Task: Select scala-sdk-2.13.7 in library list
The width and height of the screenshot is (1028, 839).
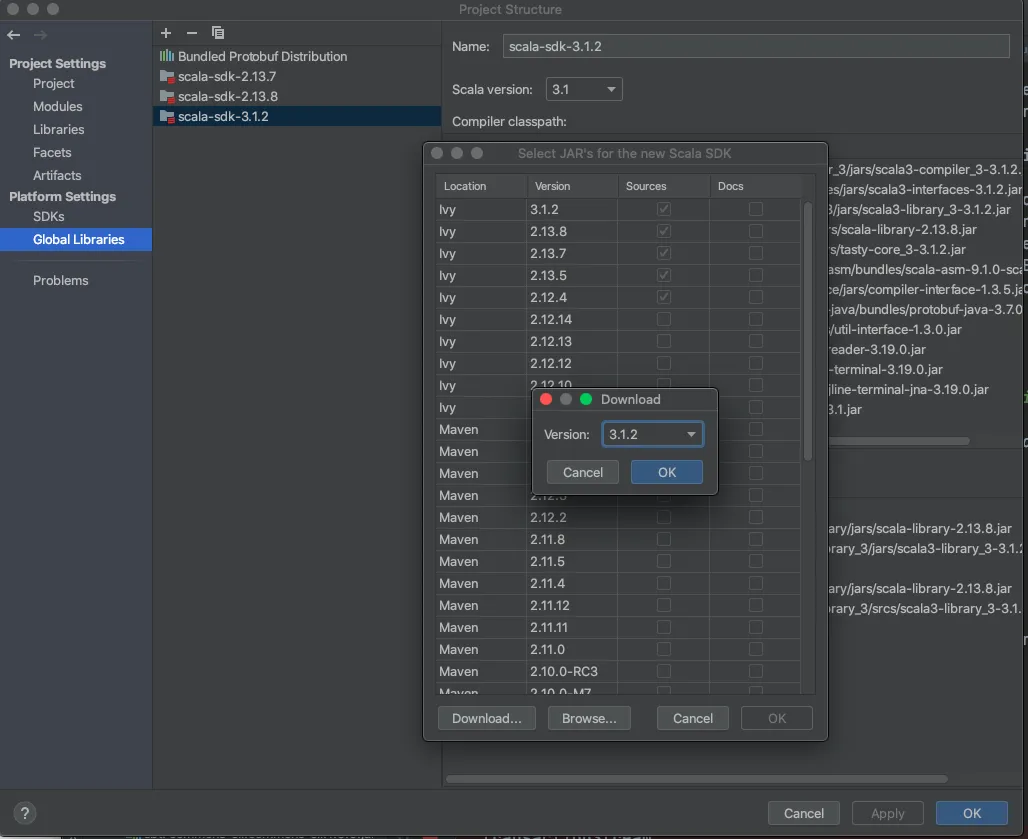Action: pyautogui.click(x=227, y=76)
